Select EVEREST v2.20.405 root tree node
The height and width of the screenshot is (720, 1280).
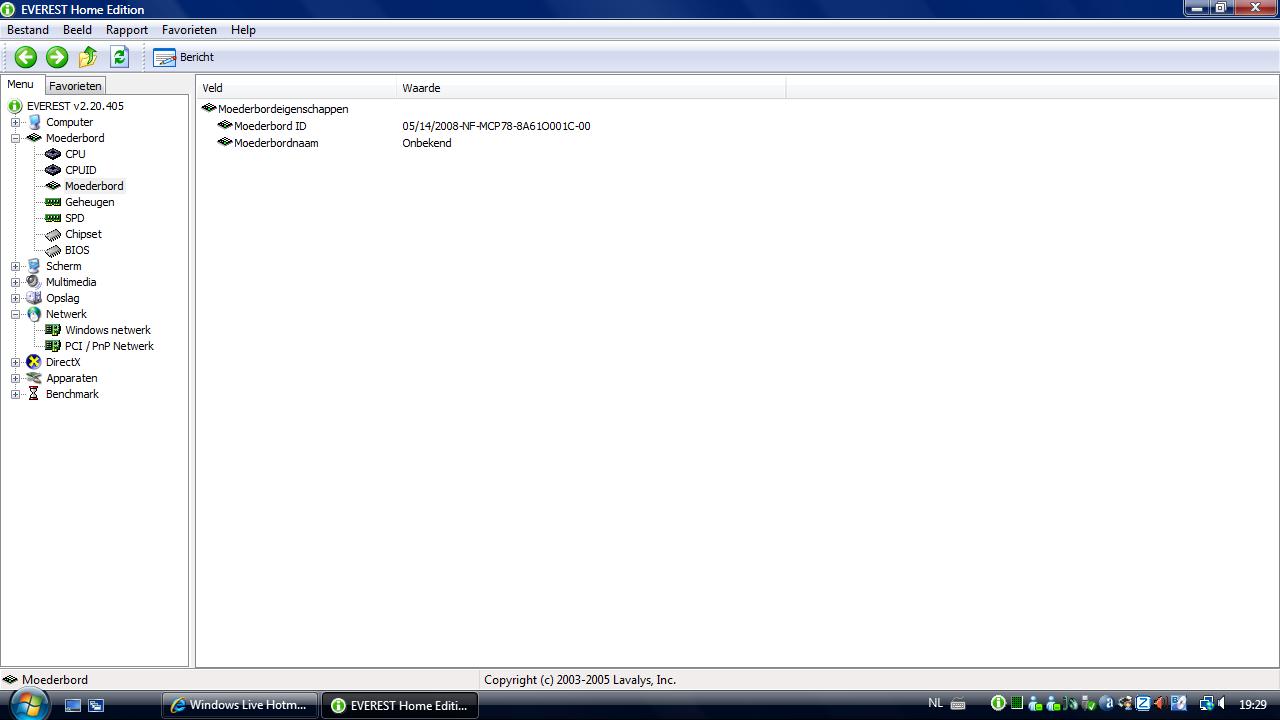(x=75, y=106)
